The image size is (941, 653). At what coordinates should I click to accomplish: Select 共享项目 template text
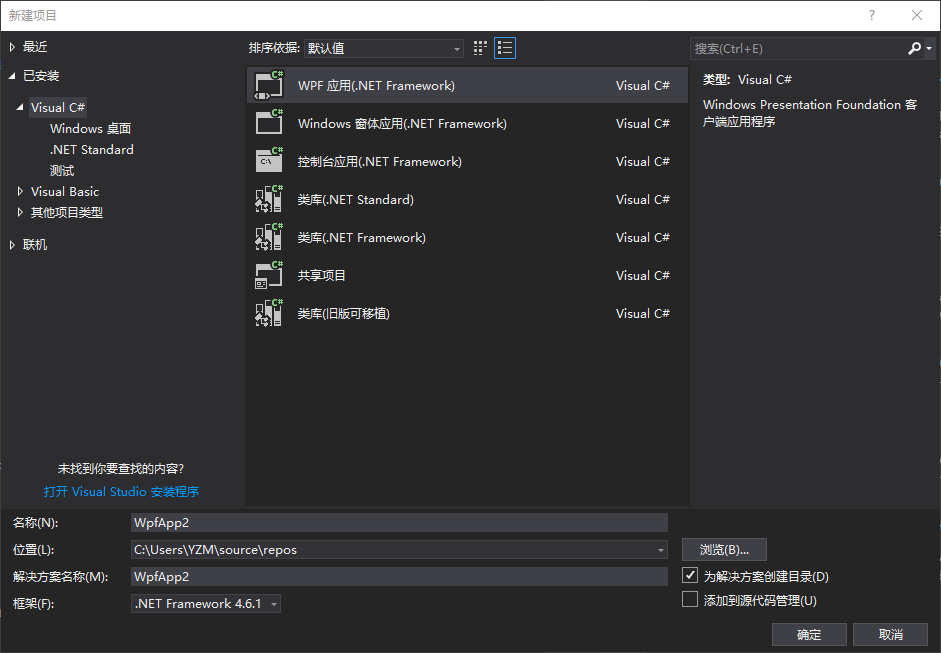[322, 275]
